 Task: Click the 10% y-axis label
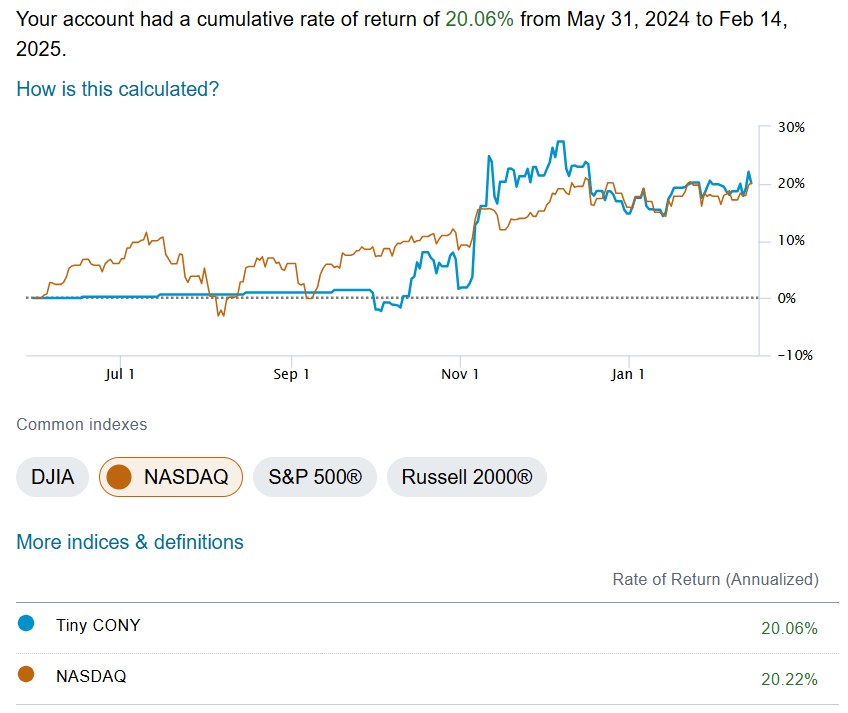point(791,240)
